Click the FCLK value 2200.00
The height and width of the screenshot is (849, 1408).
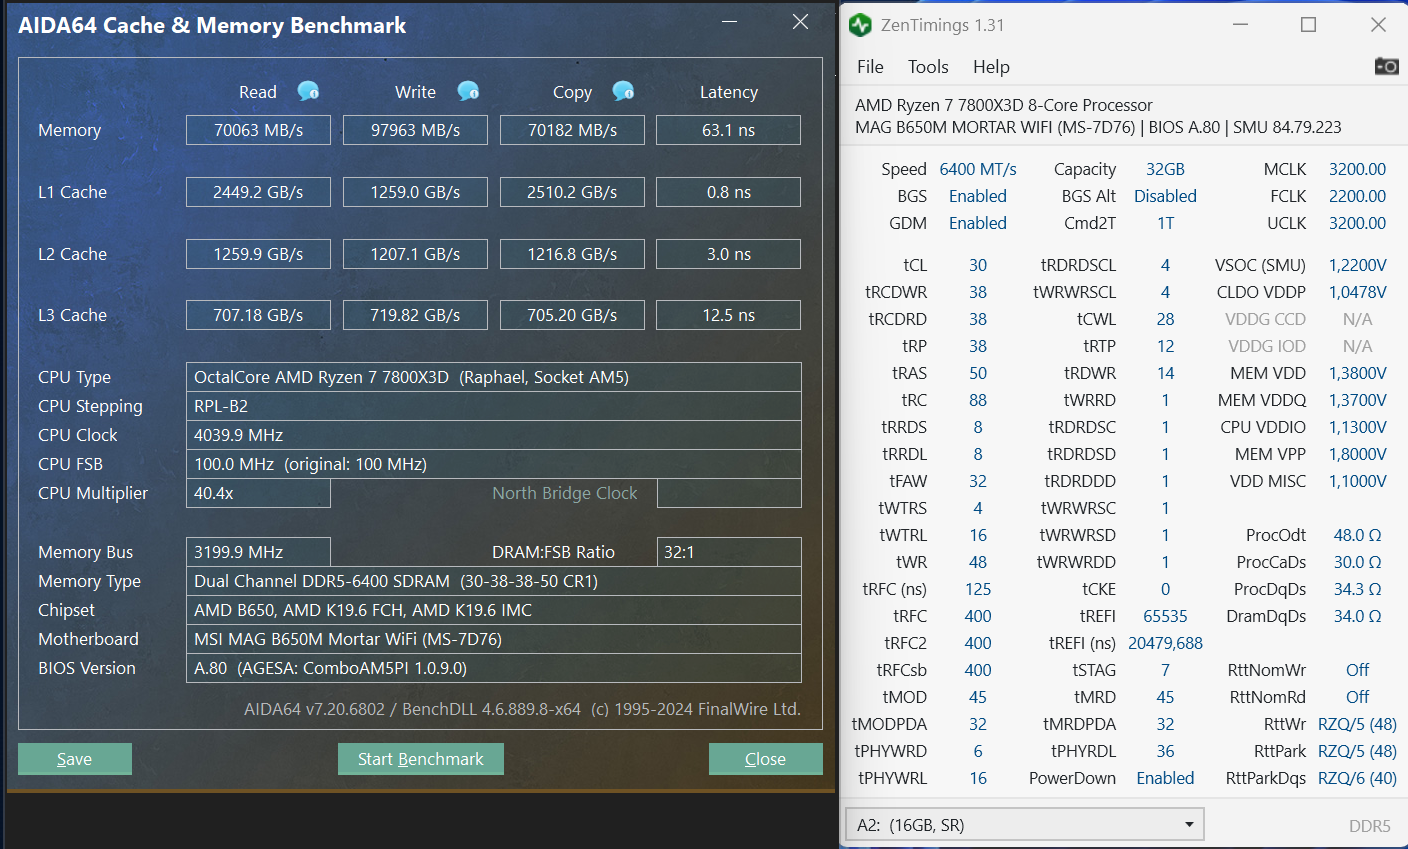(1357, 196)
